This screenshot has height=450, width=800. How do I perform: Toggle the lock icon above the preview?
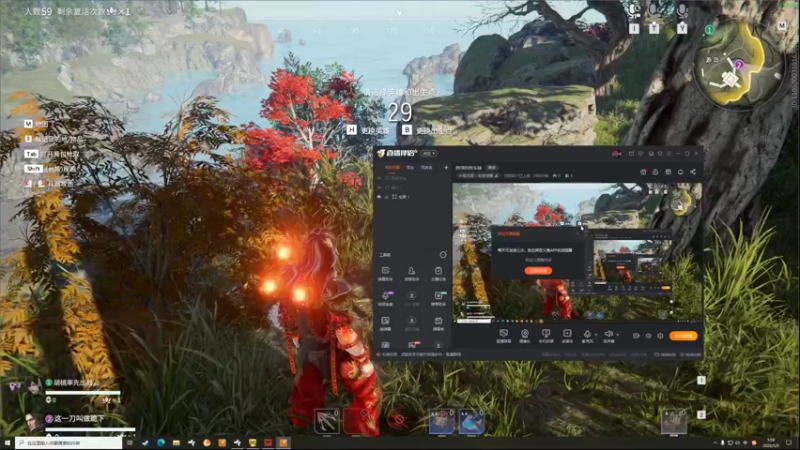(656, 172)
